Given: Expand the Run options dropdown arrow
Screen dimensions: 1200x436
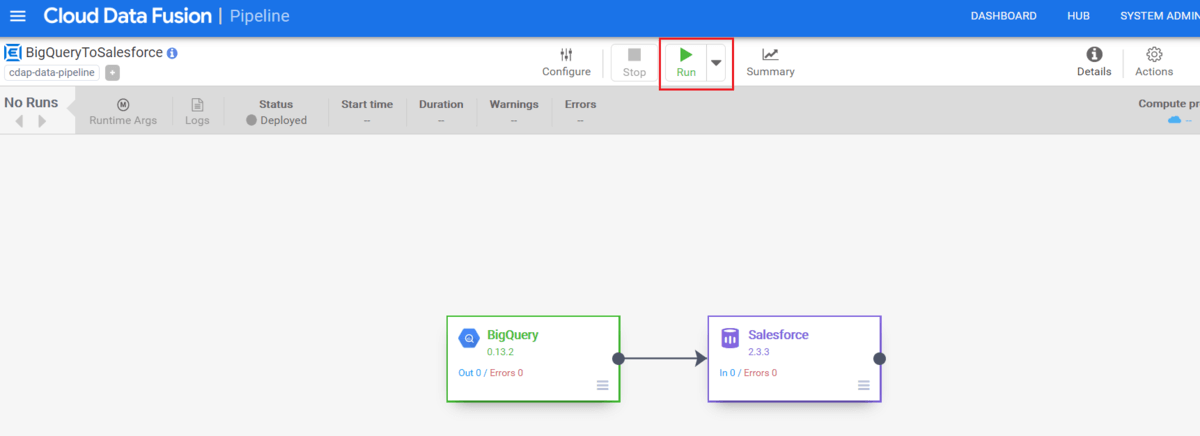Looking at the screenshot, I should coord(716,62).
